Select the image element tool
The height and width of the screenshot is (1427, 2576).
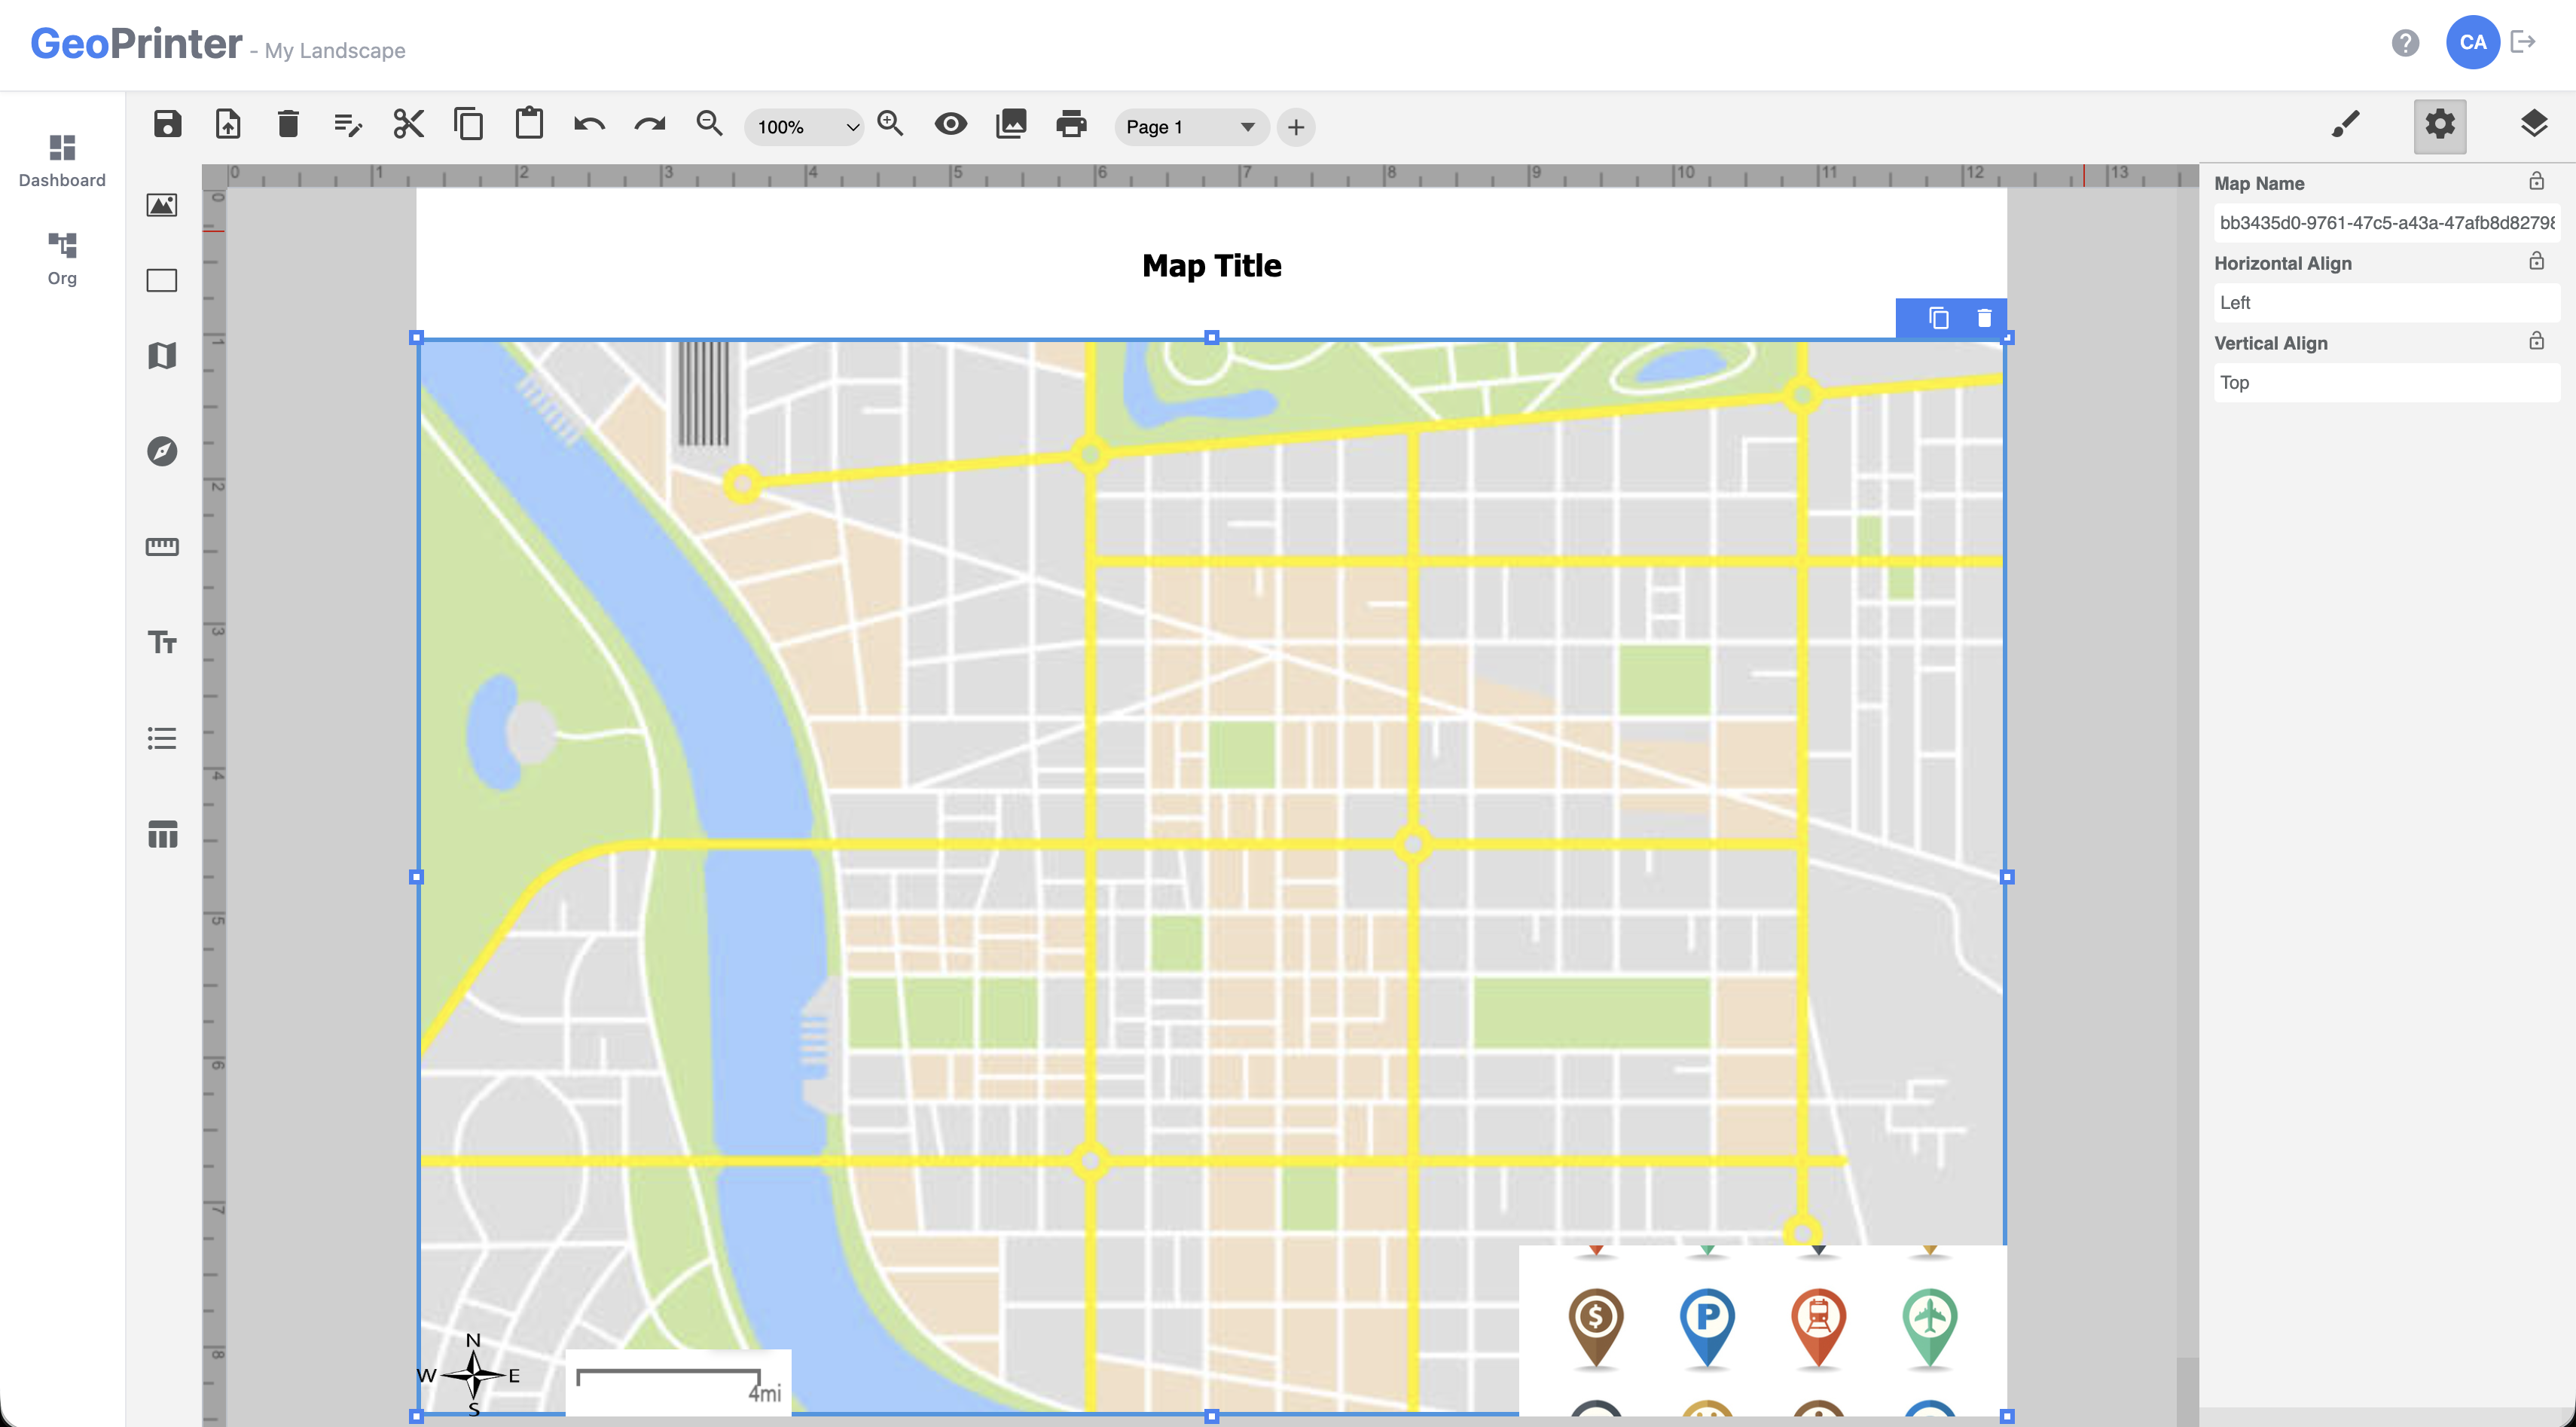coord(162,206)
